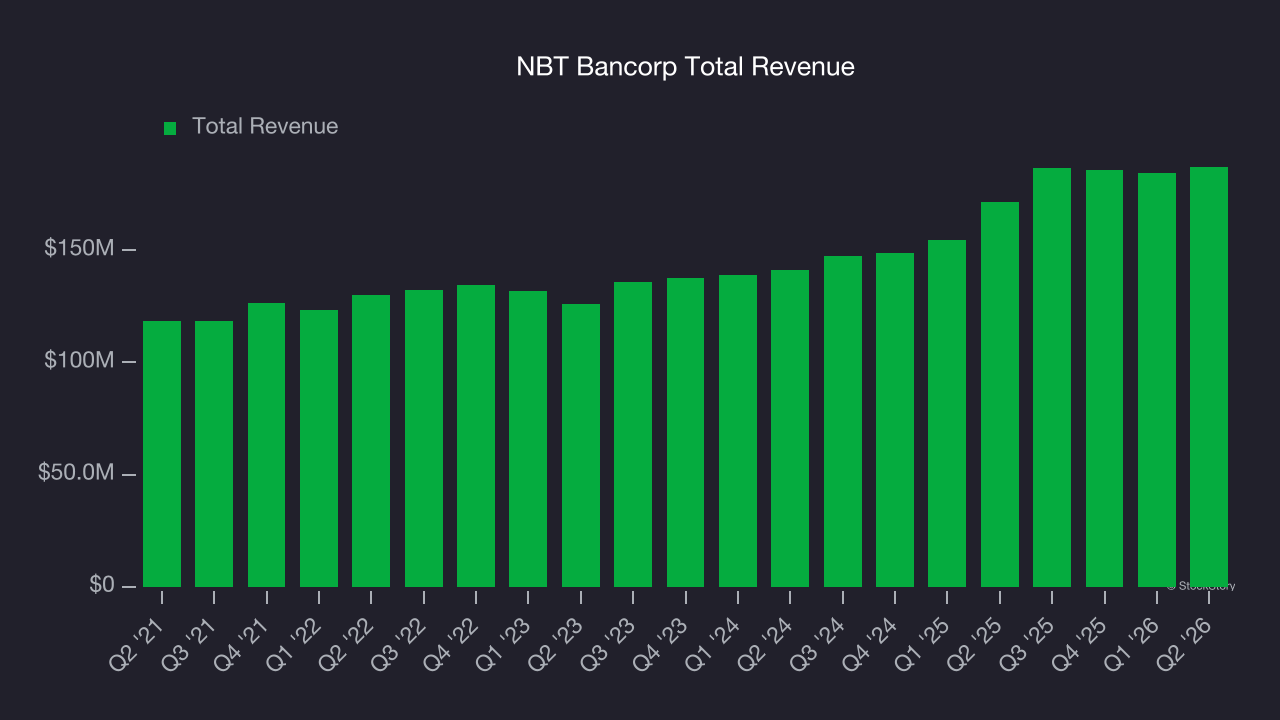1280x720 pixels.
Task: Select the bar for Q4 '25
Action: click(x=1105, y=378)
